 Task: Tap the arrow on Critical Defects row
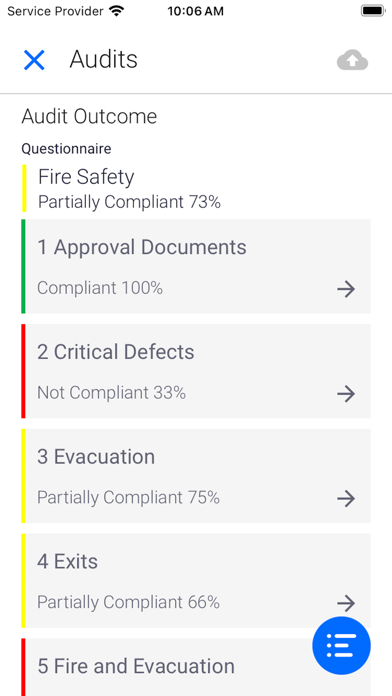346,394
